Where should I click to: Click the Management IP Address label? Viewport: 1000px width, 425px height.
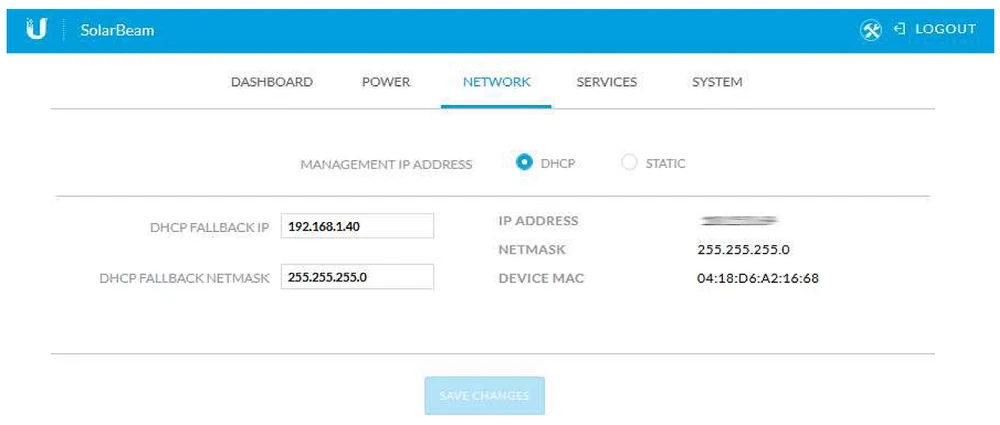coord(386,164)
